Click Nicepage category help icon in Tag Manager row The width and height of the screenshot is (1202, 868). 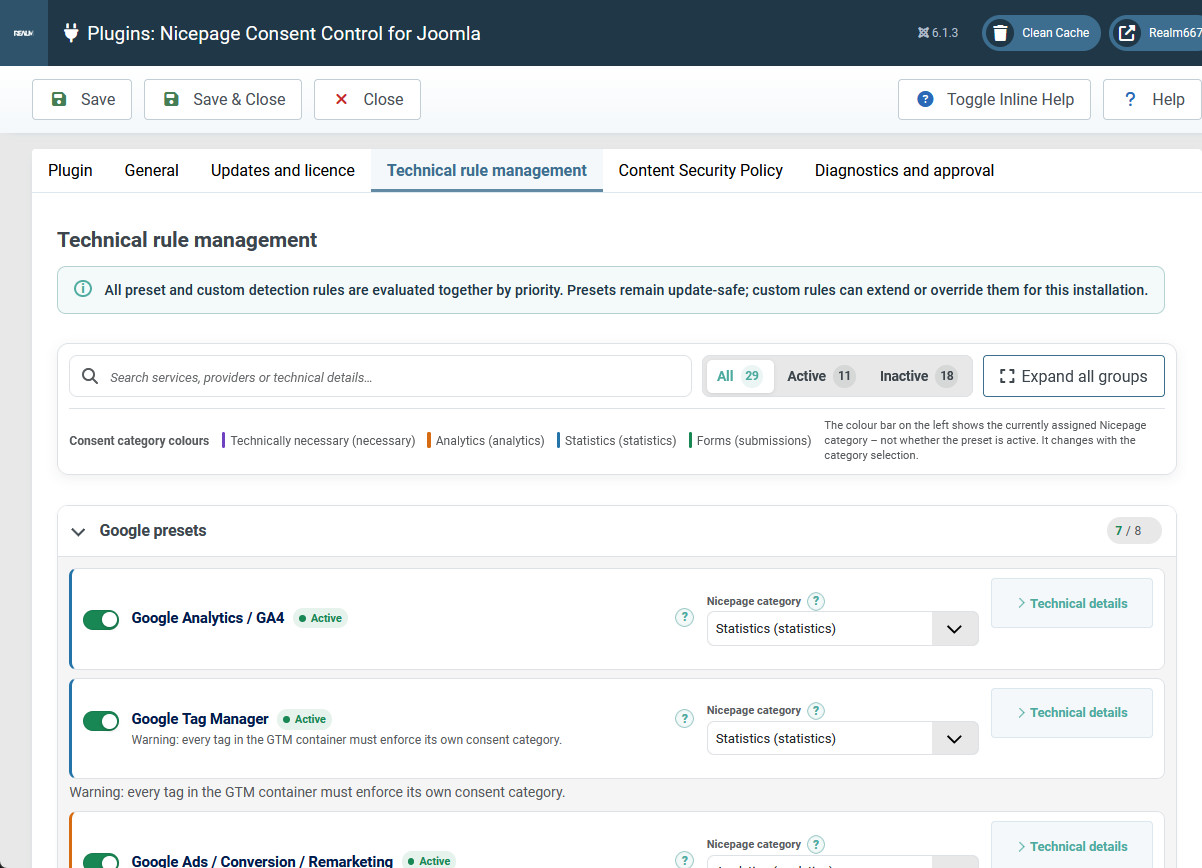(816, 710)
